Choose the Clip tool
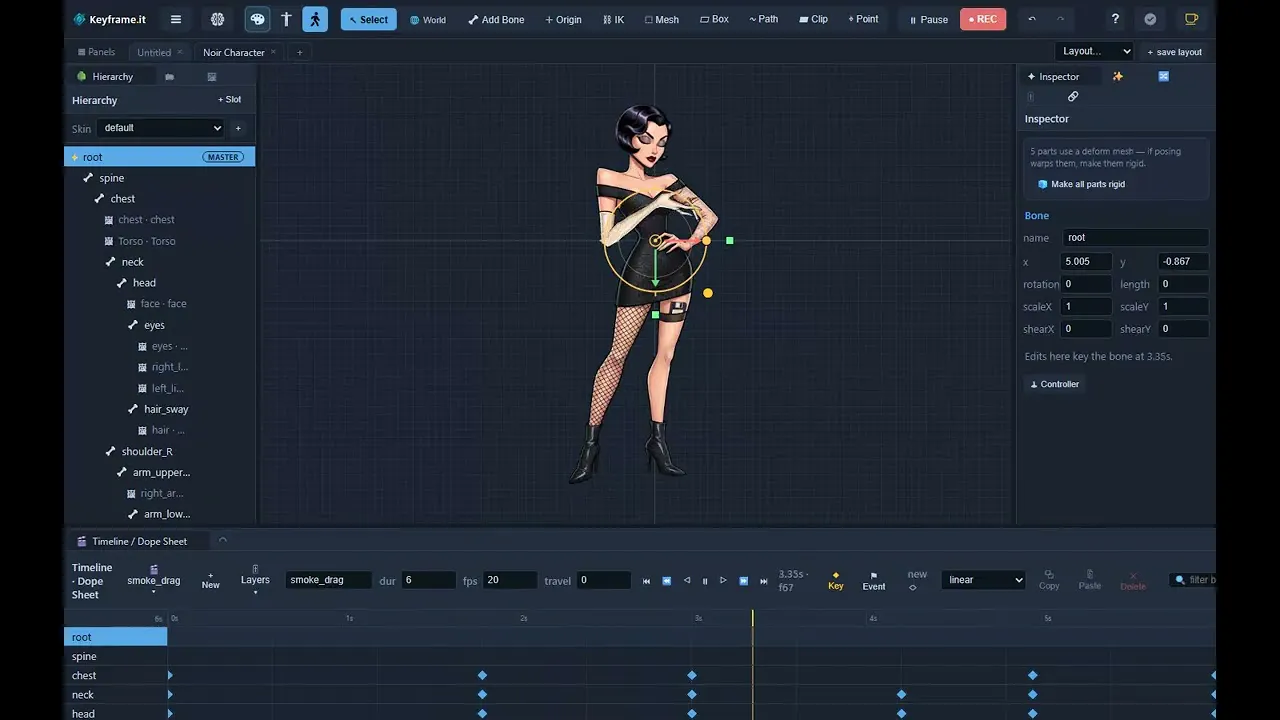This screenshot has height=720, width=1280. tap(813, 19)
